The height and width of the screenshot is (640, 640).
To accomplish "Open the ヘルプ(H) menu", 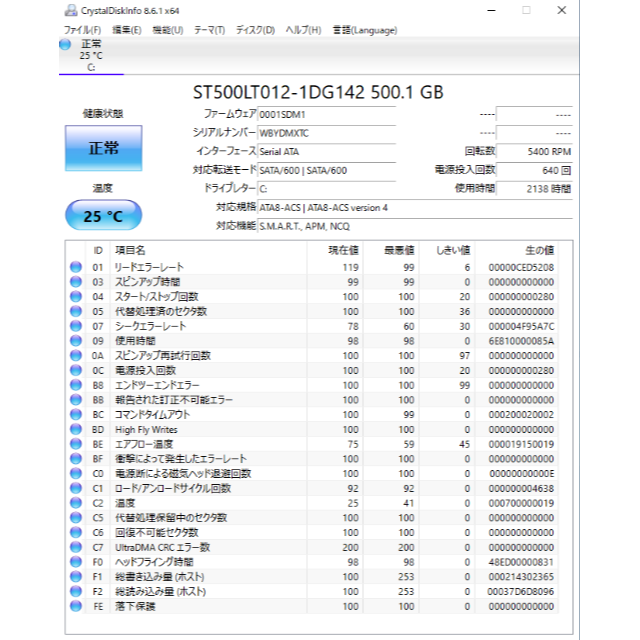I will (303, 30).
